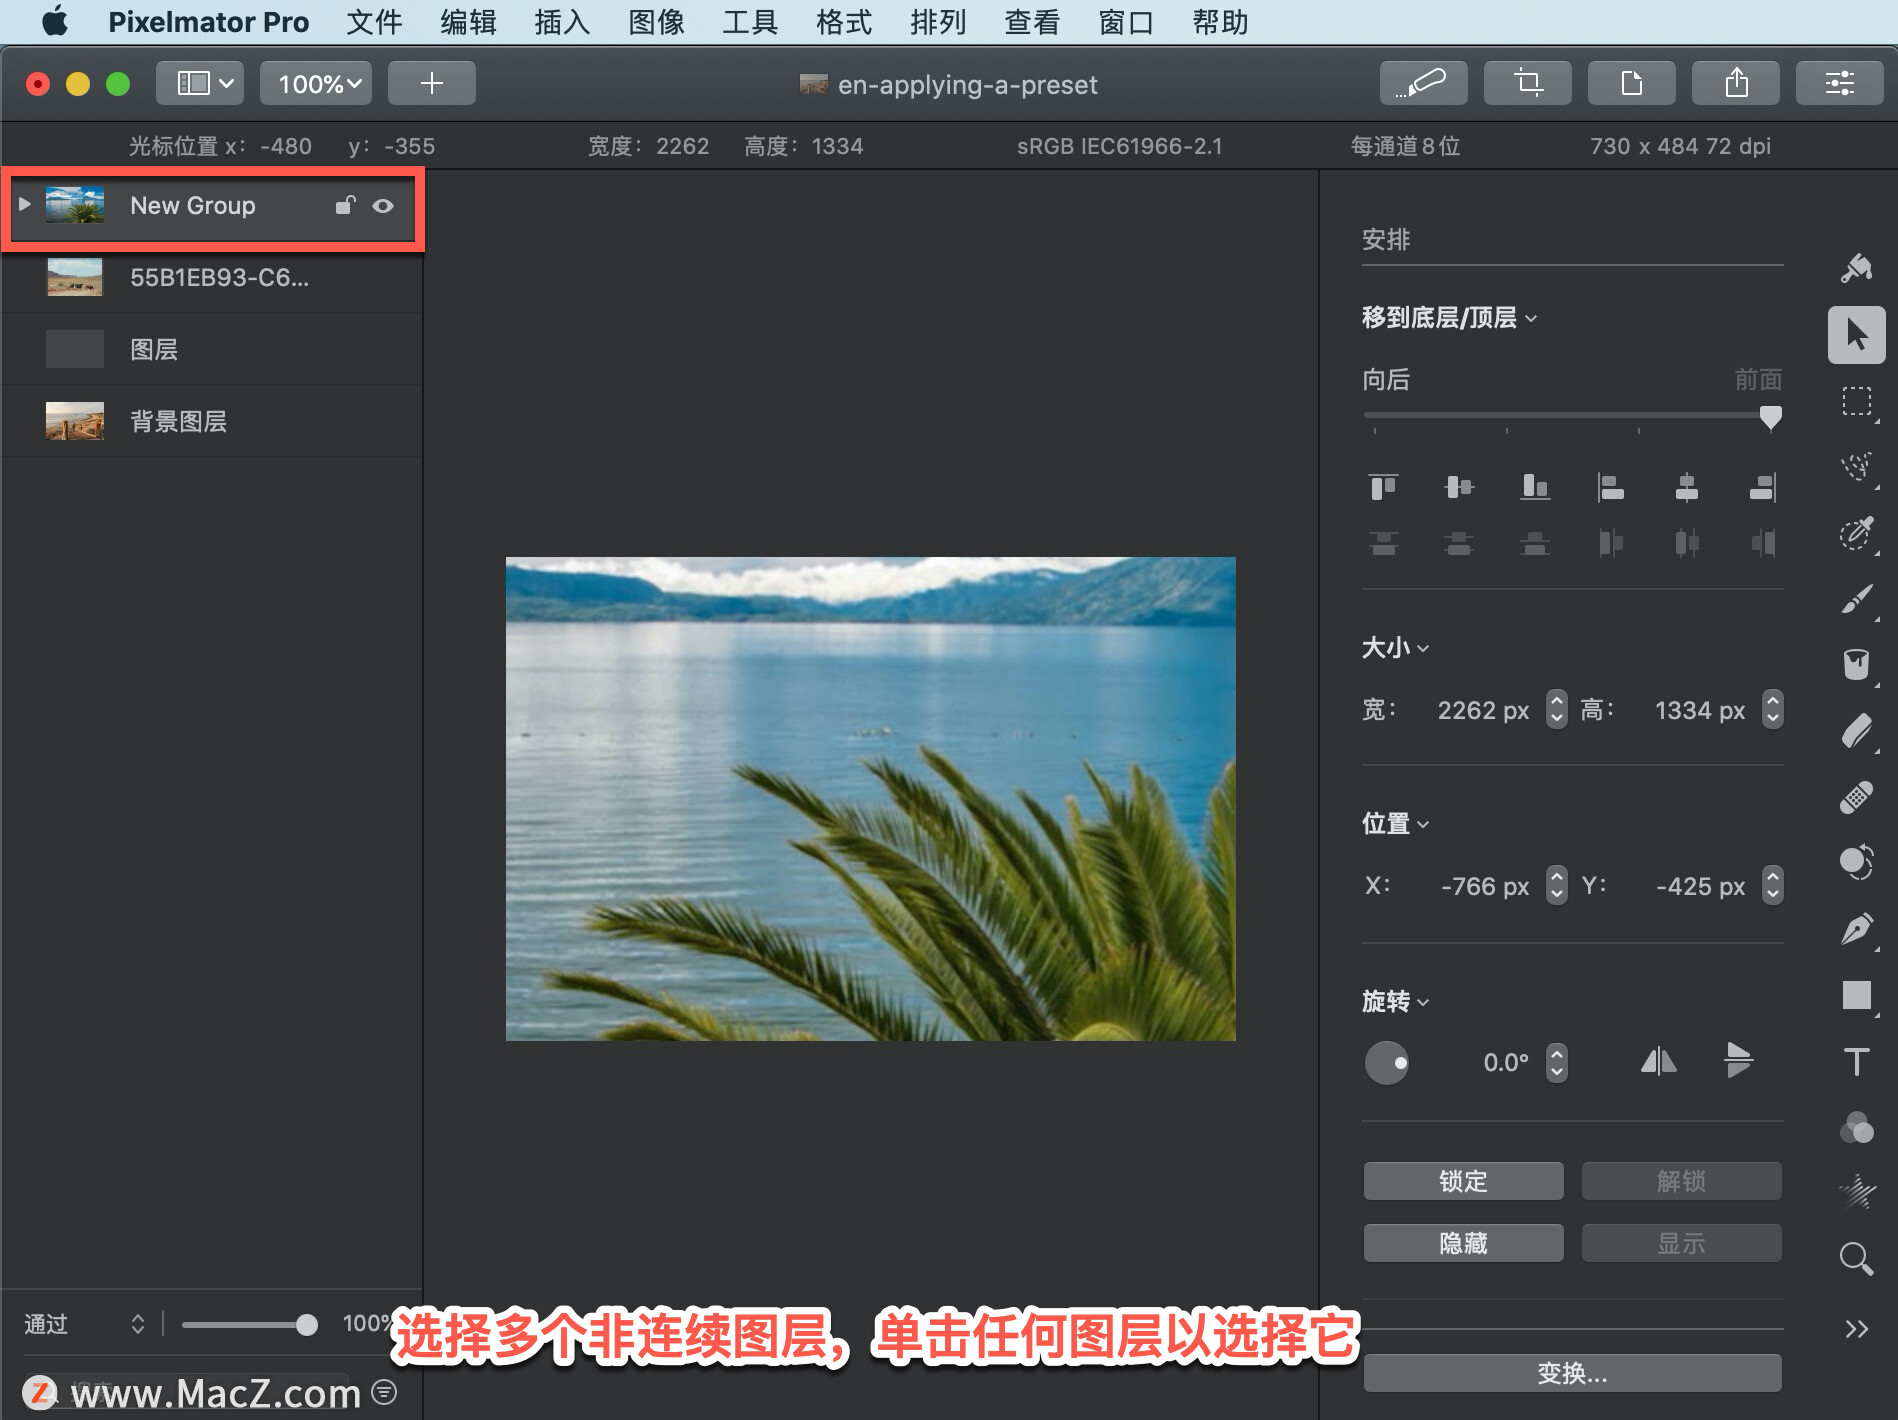Click the plus Add button
1898x1420 pixels.
(431, 83)
